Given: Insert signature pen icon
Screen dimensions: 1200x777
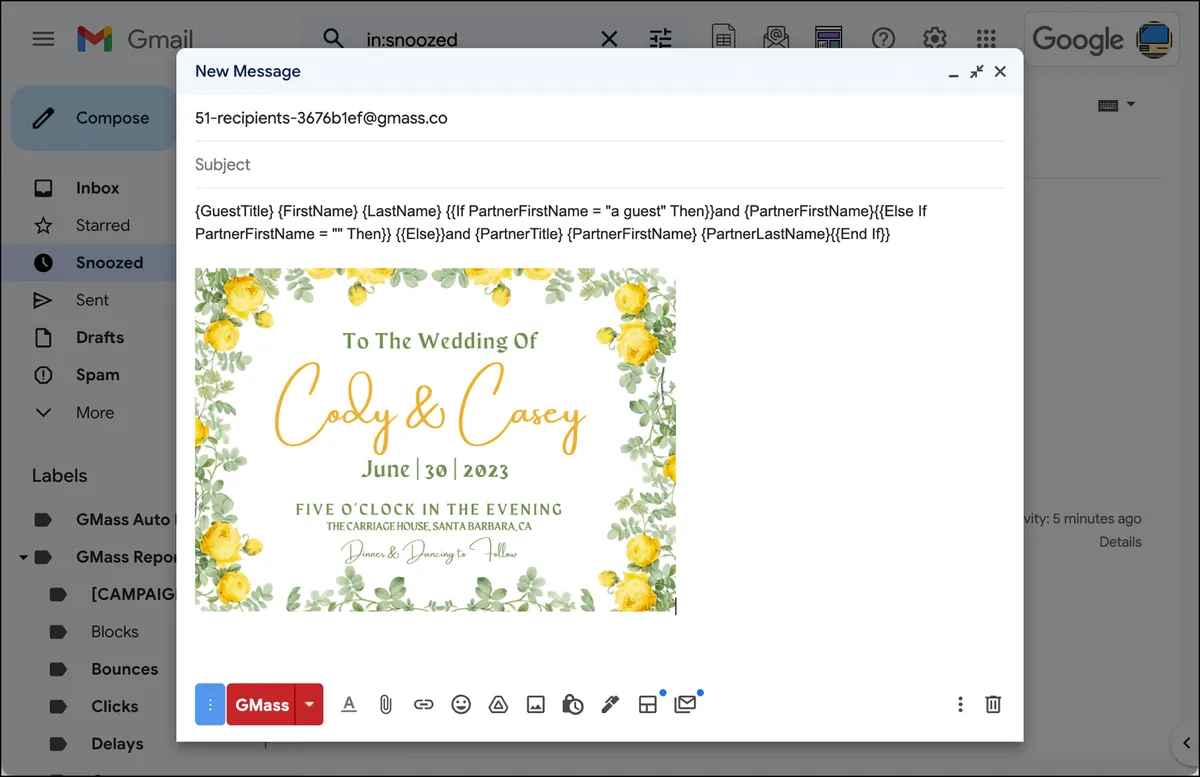Looking at the screenshot, I should (610, 705).
